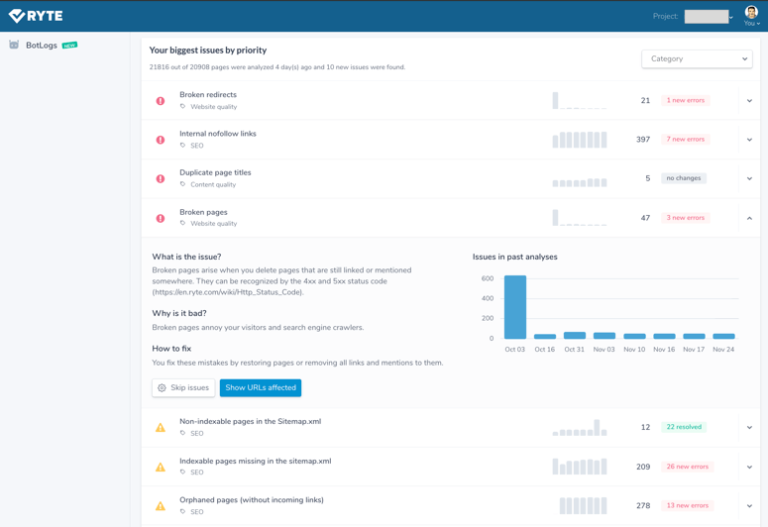Click Orphaned pages (without incoming links) title
Image resolution: width=768 pixels, height=527 pixels.
point(251,500)
